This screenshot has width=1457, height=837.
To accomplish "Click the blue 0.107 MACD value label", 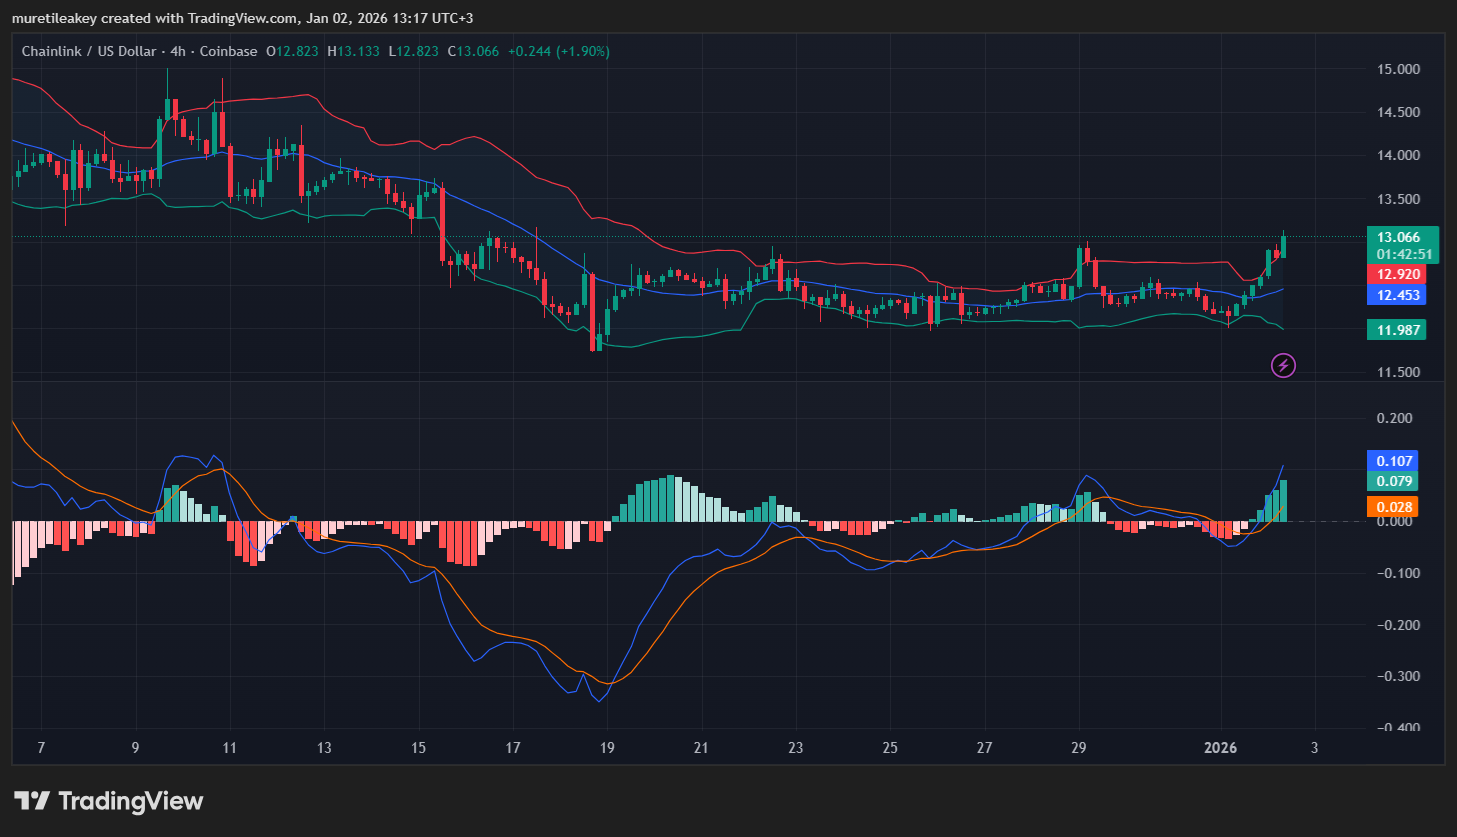I will (x=1394, y=461).
